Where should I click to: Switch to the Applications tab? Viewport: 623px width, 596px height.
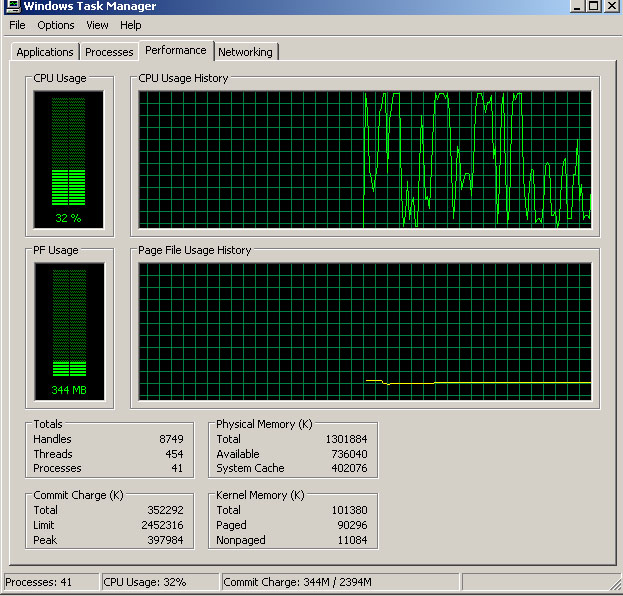(45, 52)
